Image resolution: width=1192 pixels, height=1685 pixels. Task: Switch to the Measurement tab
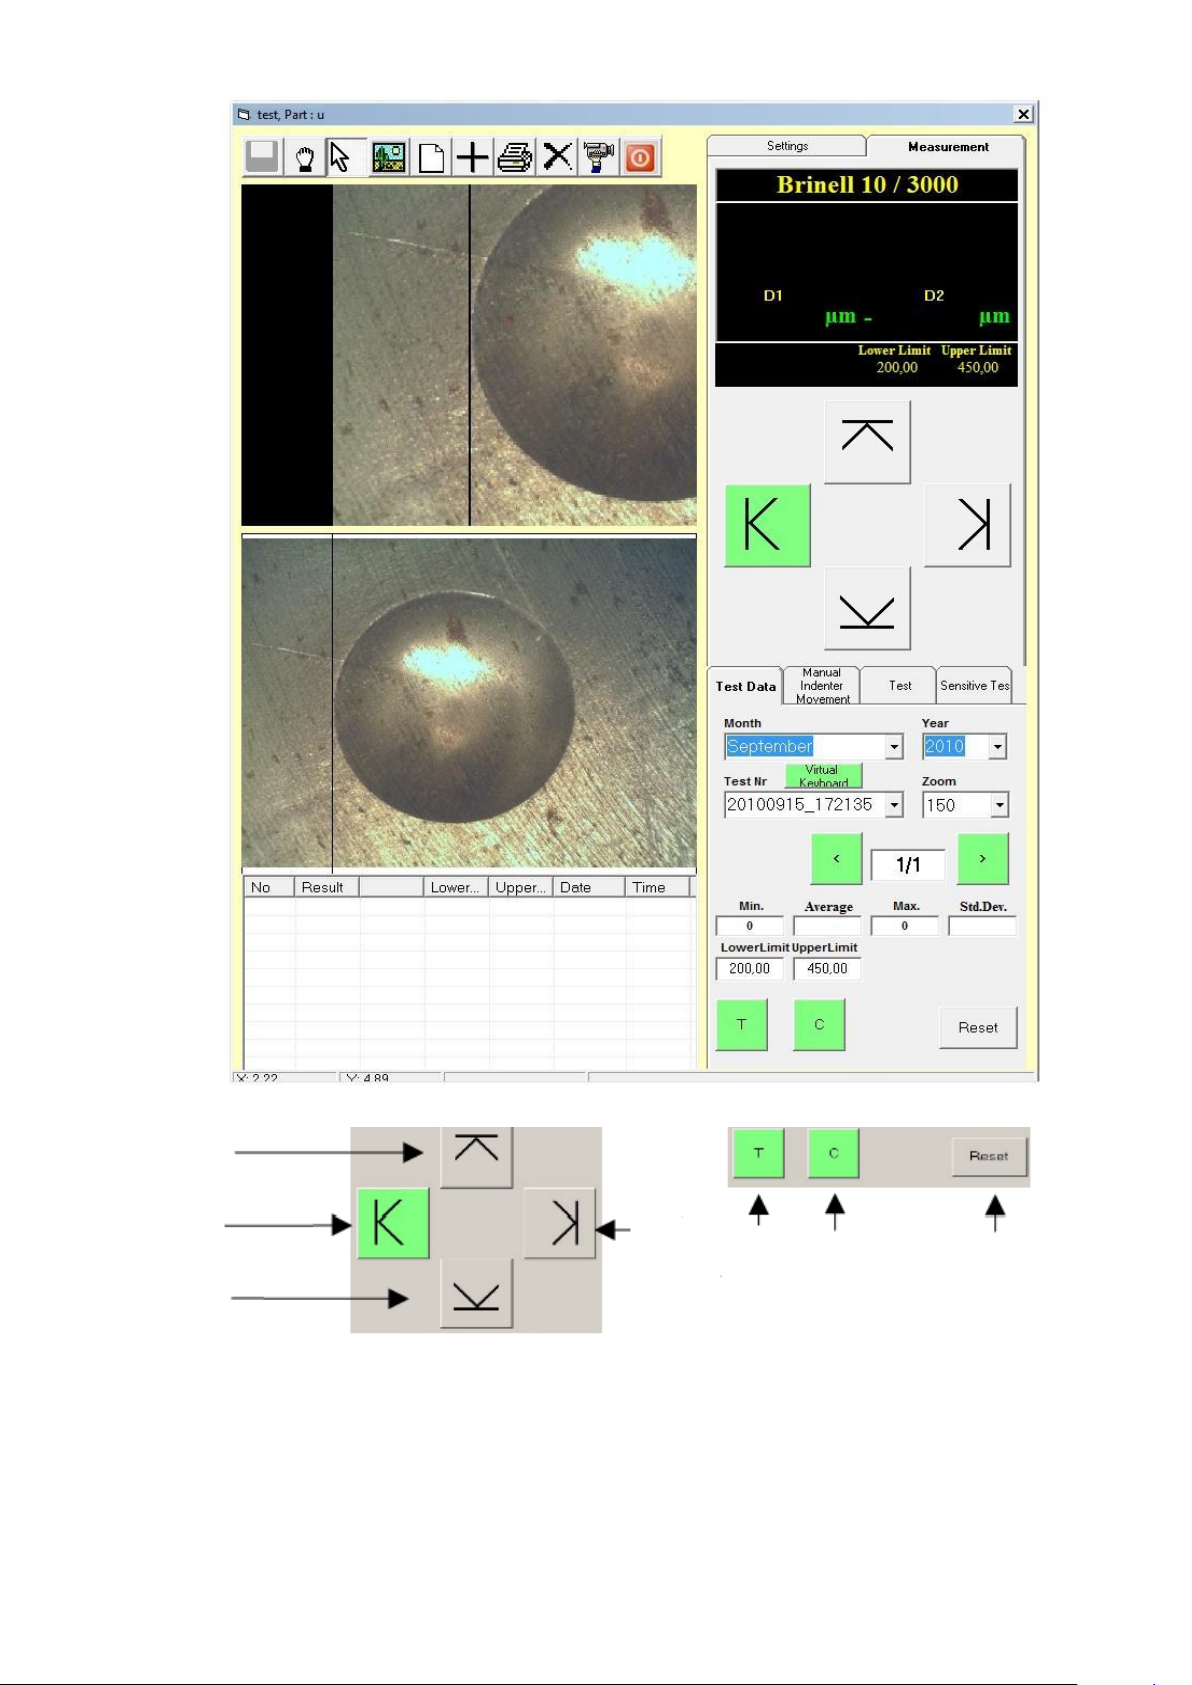point(947,147)
